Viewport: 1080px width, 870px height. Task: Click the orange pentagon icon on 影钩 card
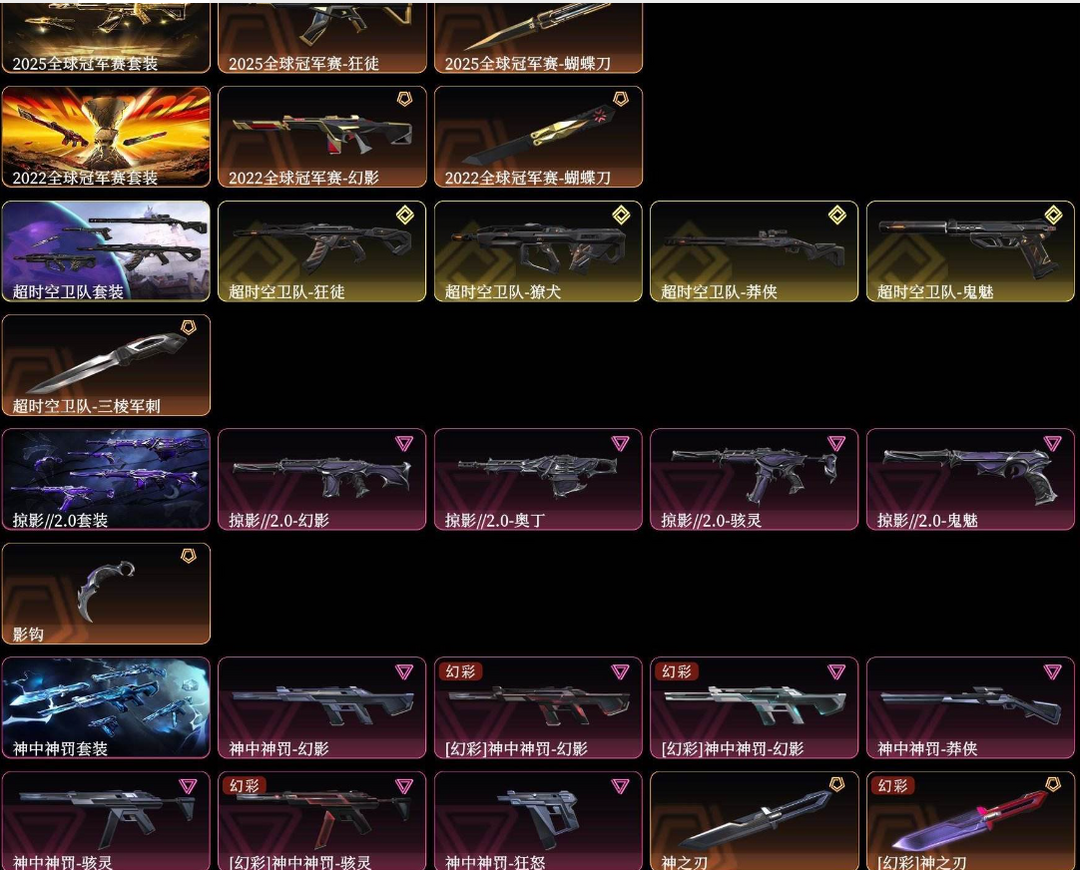[188, 555]
